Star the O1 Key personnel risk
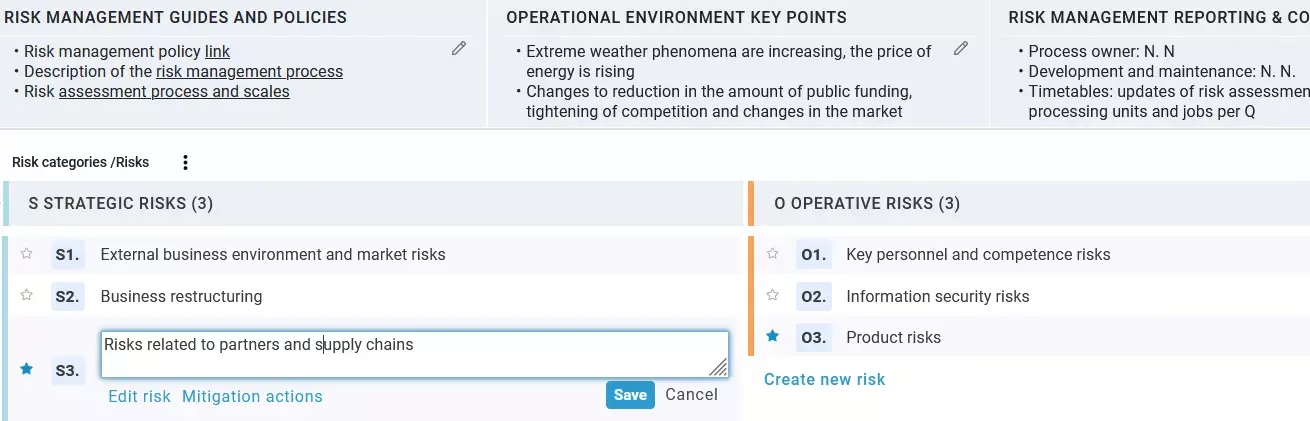Viewport: 1310px width, 421px height. pos(772,254)
